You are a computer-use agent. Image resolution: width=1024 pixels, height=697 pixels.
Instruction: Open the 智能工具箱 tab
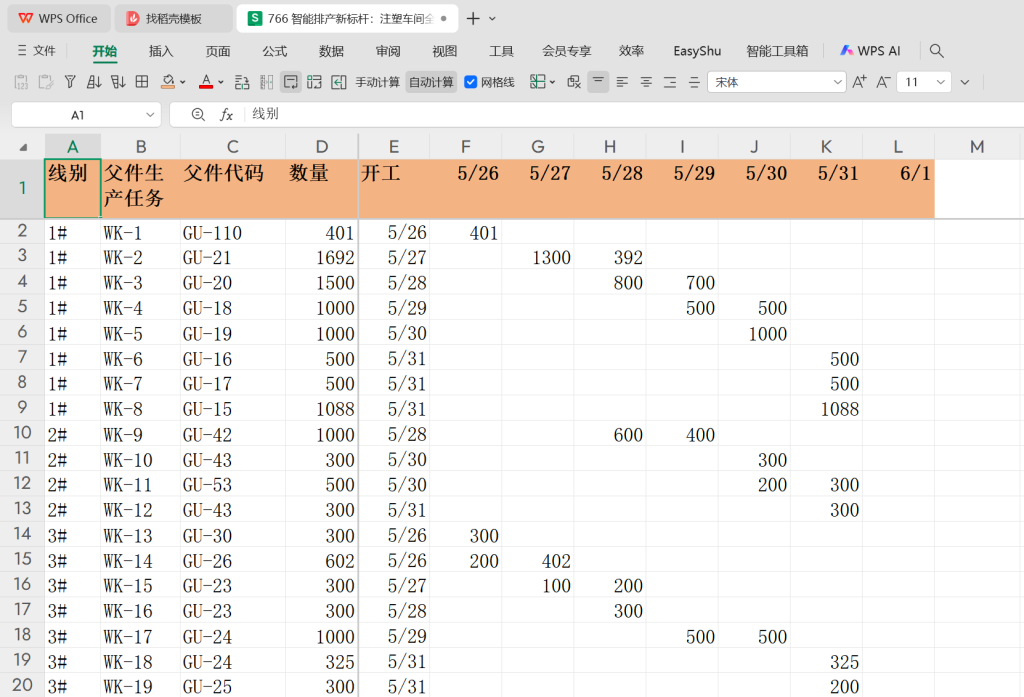(777, 51)
